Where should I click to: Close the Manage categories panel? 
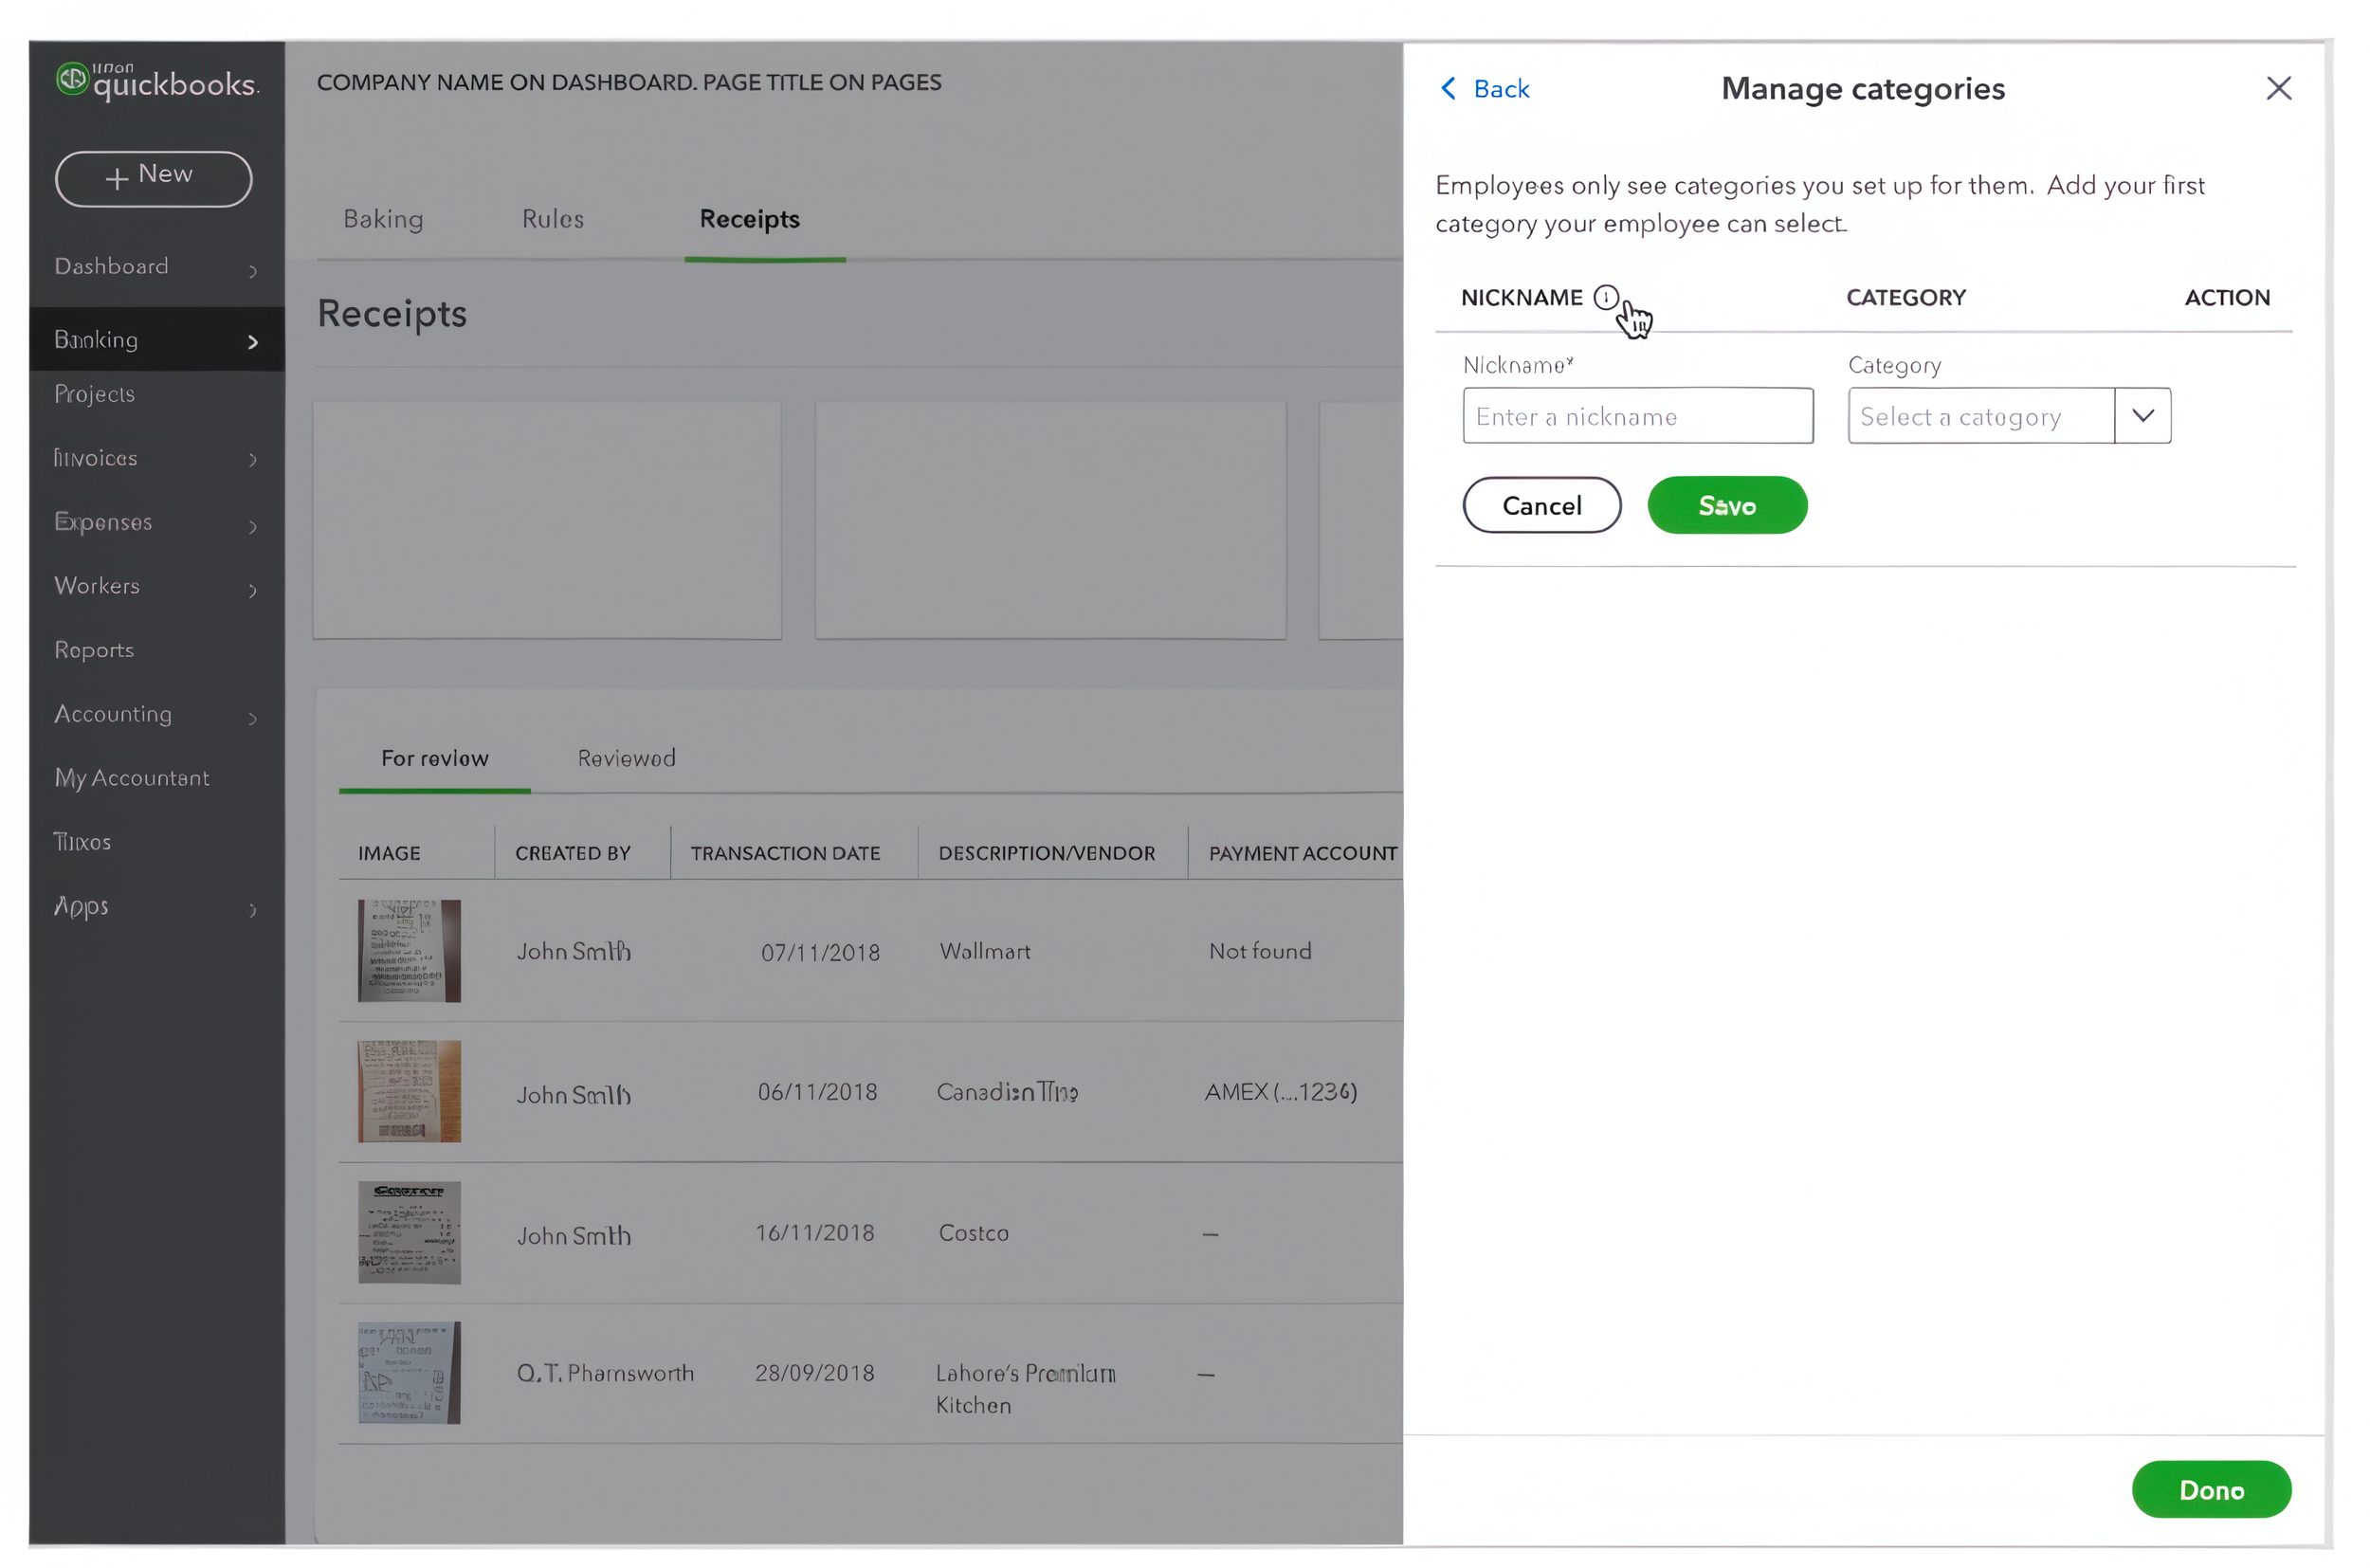tap(2278, 88)
